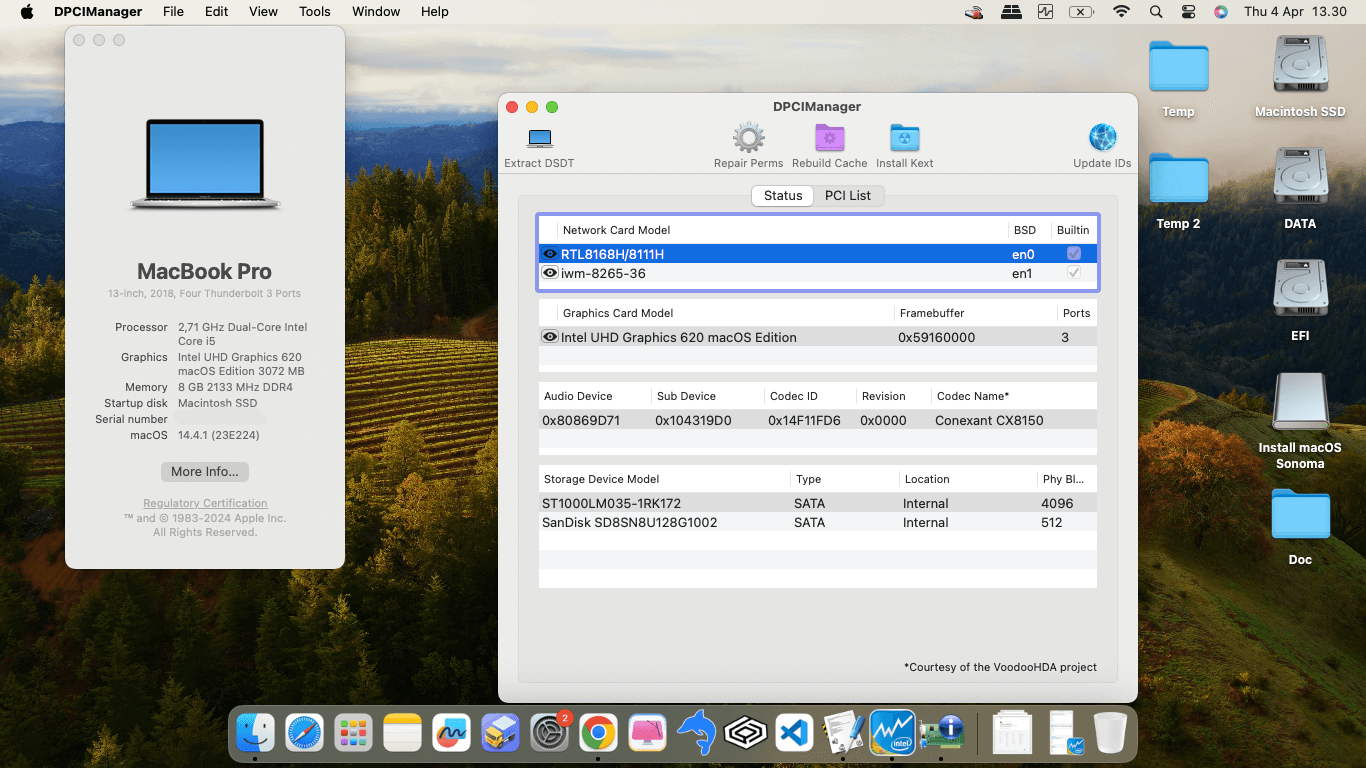Run Repair Perms from the toolbar
The width and height of the screenshot is (1366, 768).
point(748,140)
